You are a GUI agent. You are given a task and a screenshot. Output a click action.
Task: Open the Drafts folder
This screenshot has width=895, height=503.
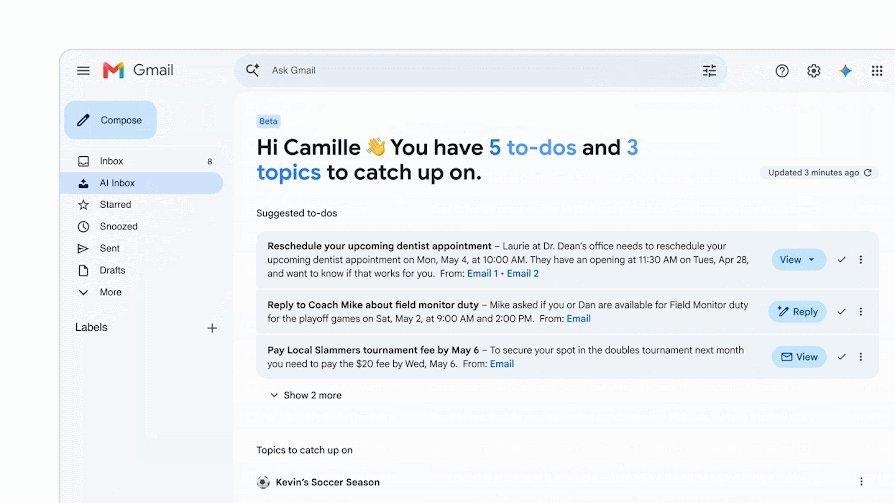coord(143,270)
